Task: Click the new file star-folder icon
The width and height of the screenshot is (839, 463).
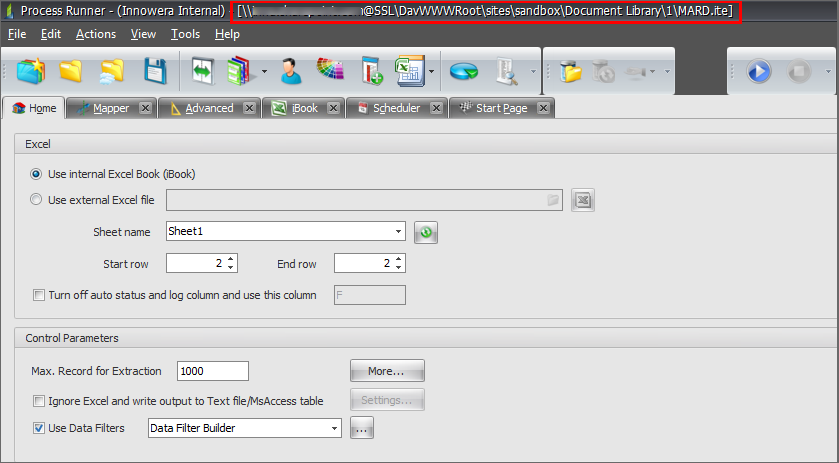Action: (31, 72)
